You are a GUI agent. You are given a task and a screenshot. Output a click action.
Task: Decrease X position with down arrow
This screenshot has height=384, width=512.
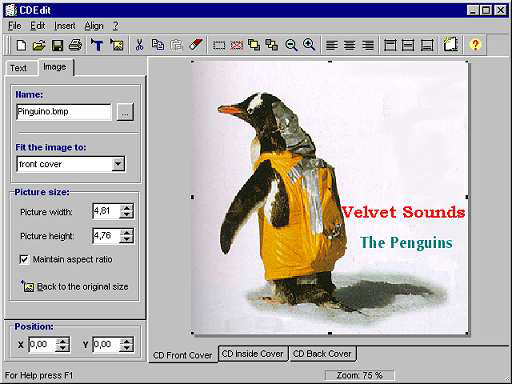(x=63, y=348)
